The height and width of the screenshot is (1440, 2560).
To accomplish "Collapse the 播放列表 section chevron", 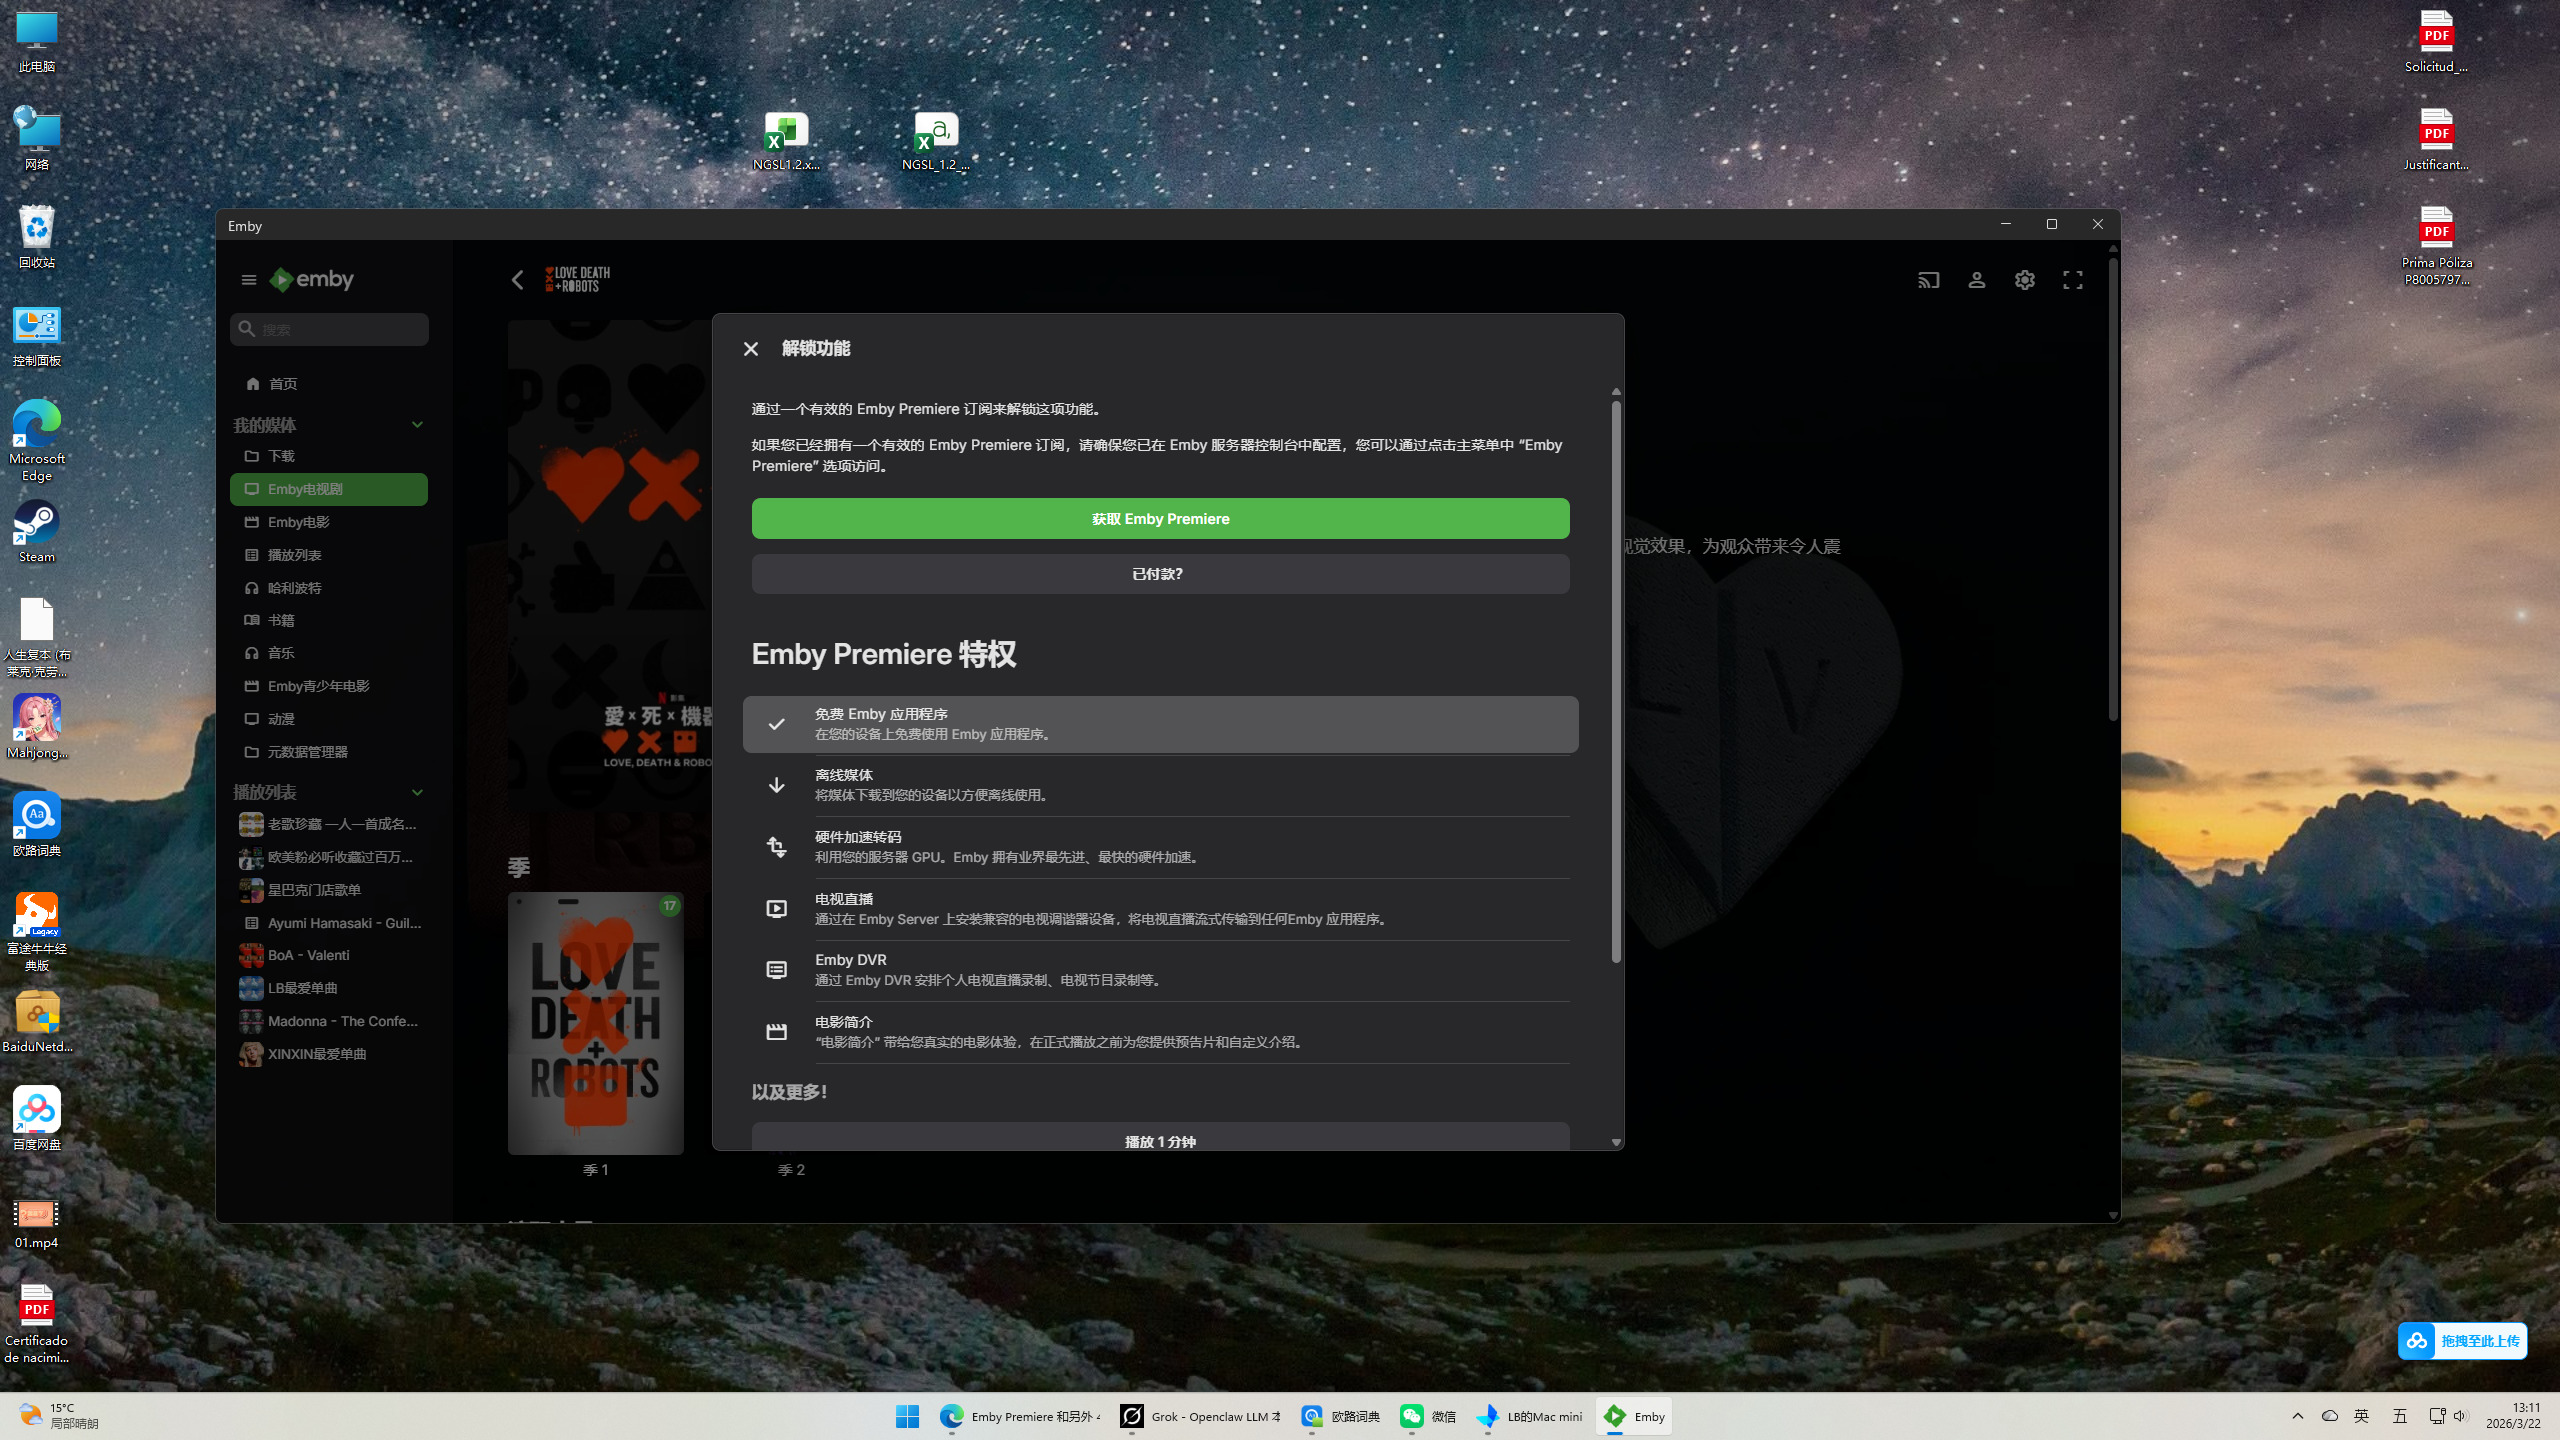I will pyautogui.click(x=417, y=792).
